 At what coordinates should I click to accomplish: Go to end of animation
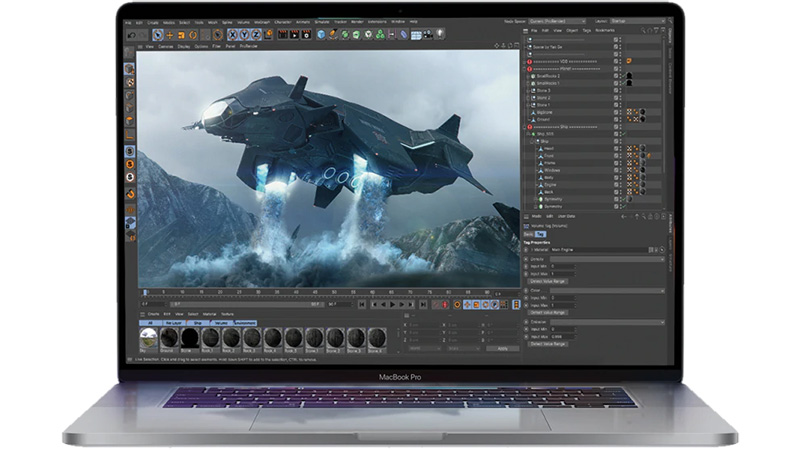pos(423,305)
